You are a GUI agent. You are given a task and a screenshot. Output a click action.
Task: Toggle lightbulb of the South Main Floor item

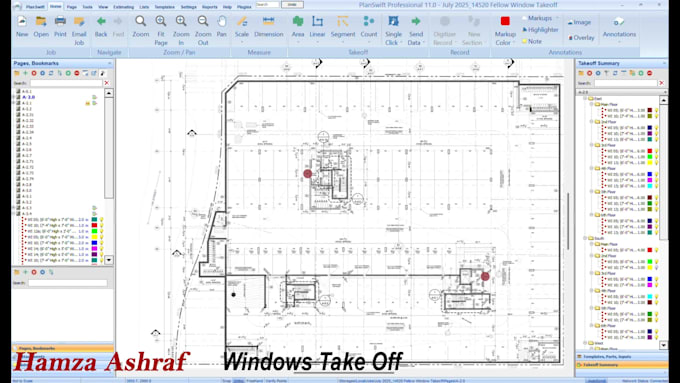click(x=657, y=250)
